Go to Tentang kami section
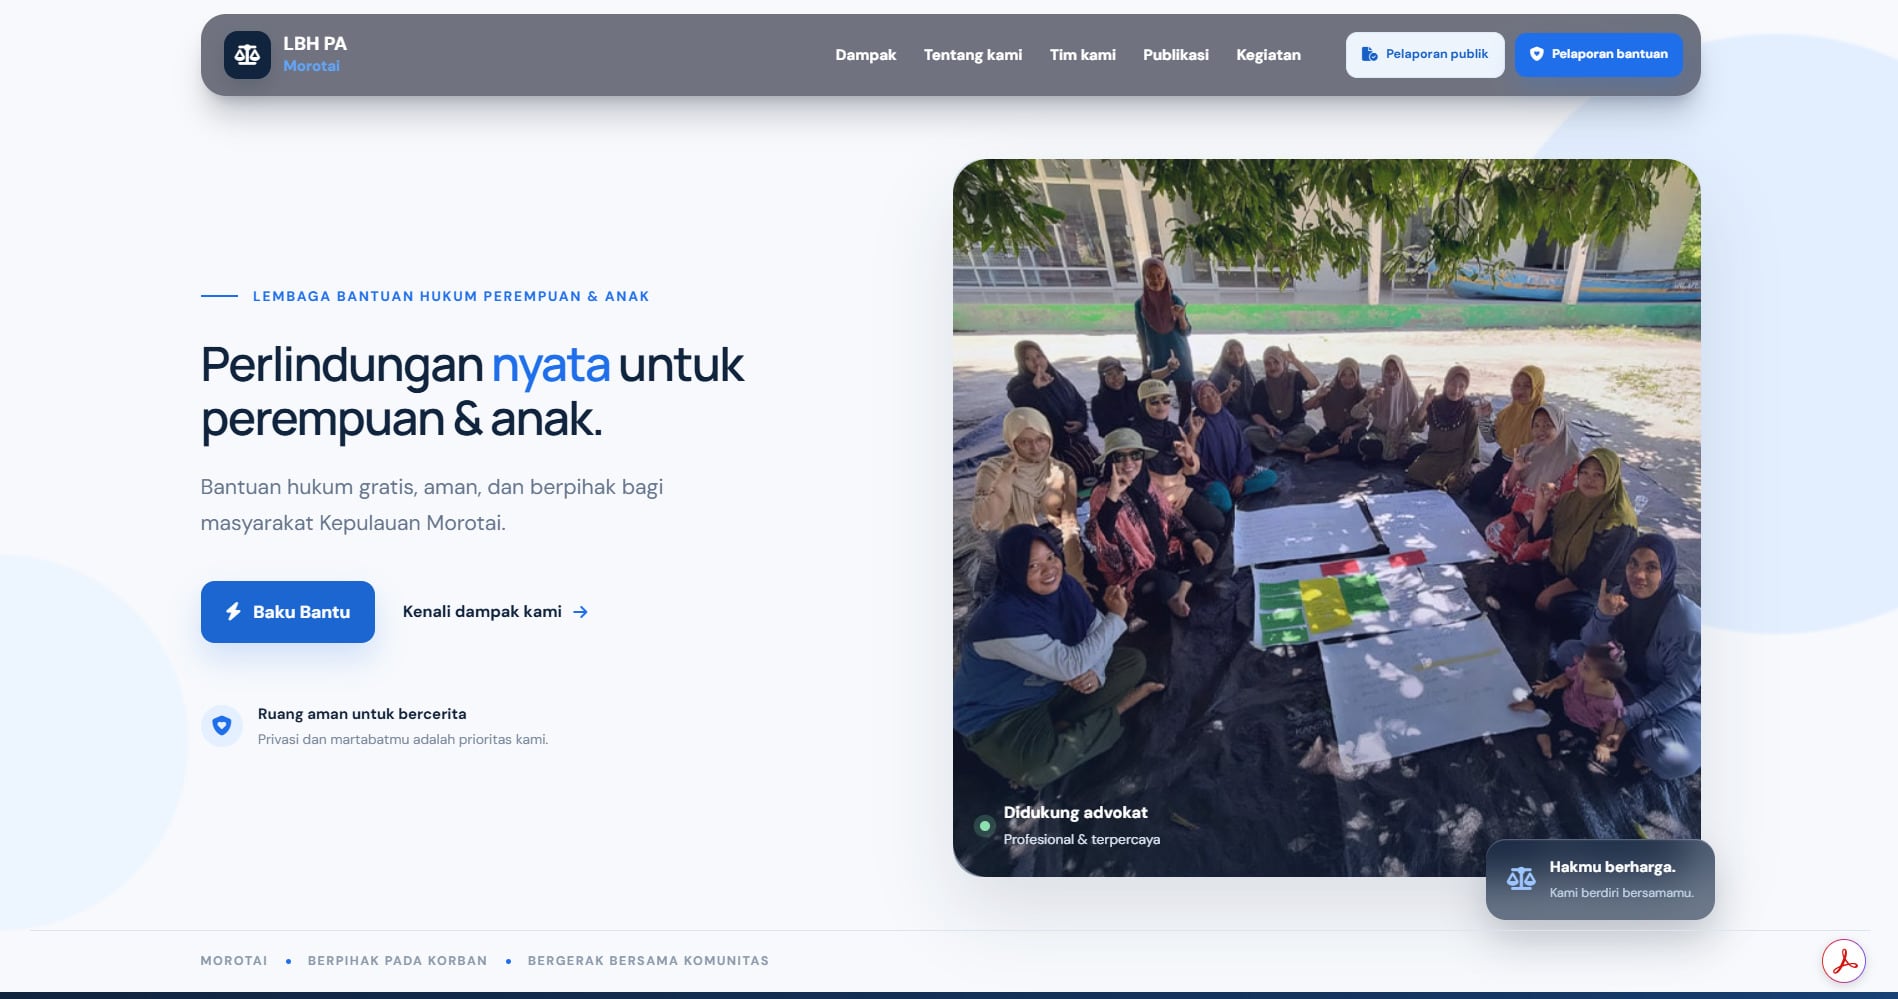The height and width of the screenshot is (999, 1898). tap(973, 55)
